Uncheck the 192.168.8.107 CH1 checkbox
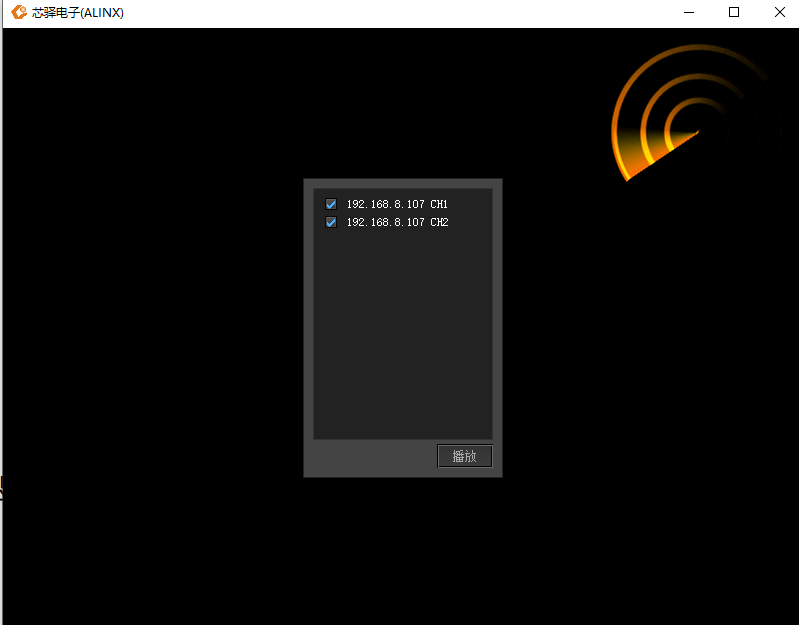Image resolution: width=799 pixels, height=625 pixels. (x=331, y=204)
